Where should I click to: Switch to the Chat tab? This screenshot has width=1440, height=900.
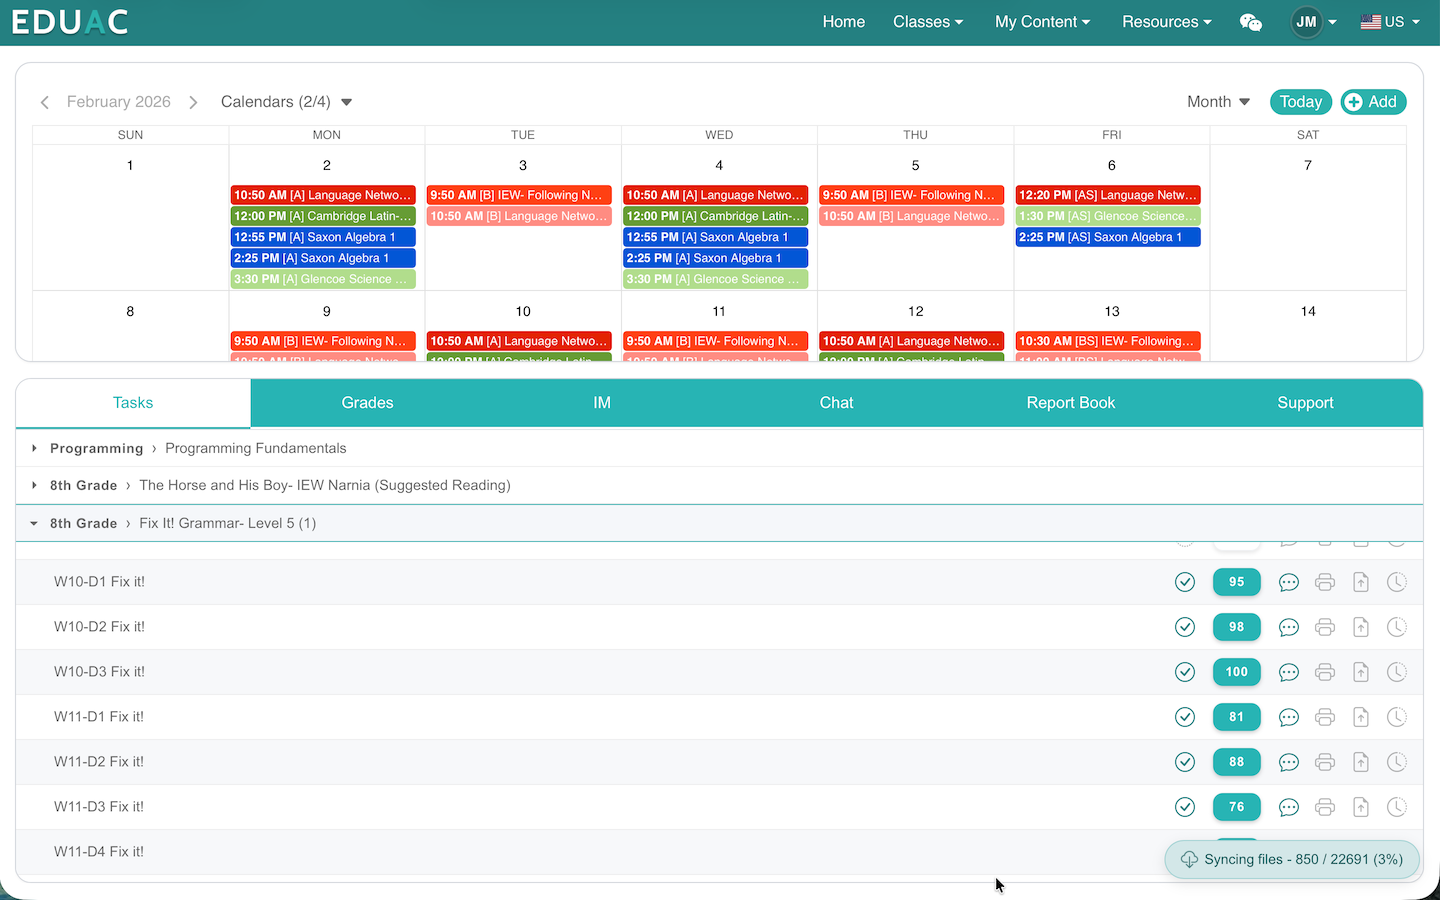tap(836, 403)
